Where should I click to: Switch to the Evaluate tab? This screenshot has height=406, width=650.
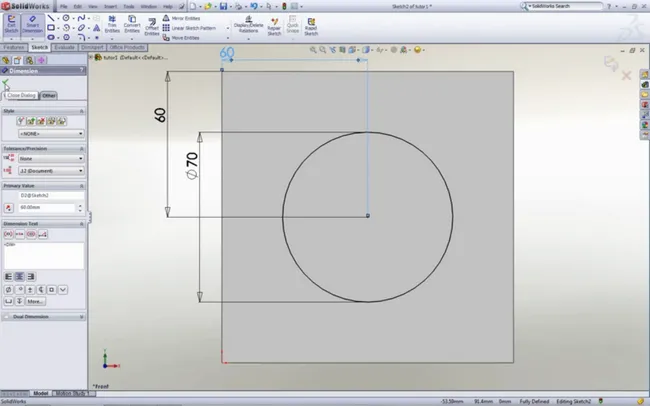click(x=64, y=48)
